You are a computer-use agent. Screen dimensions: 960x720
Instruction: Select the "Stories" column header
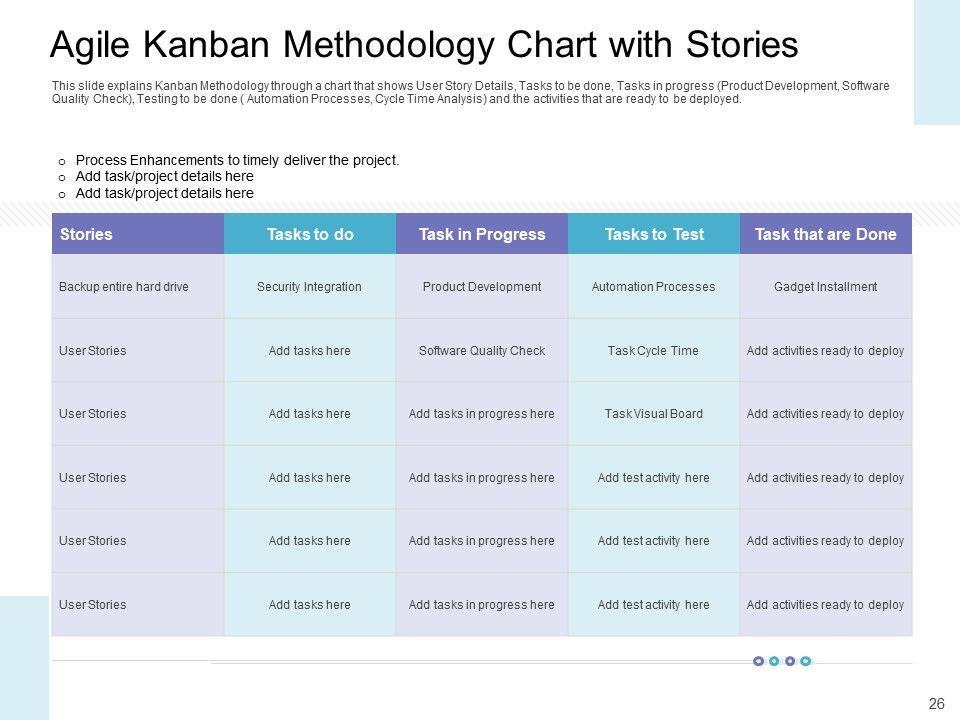pos(86,234)
